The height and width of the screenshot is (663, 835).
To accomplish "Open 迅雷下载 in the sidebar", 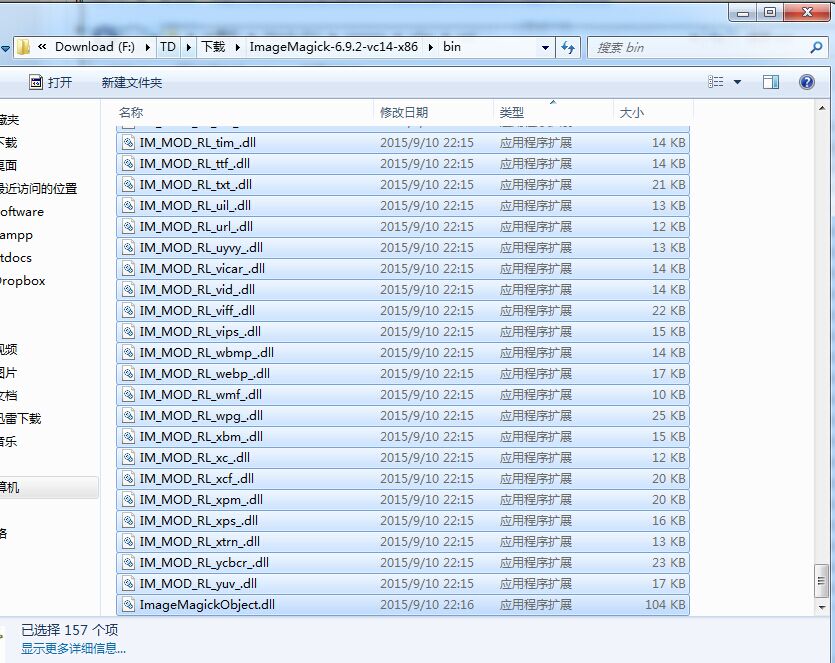I will 20,418.
